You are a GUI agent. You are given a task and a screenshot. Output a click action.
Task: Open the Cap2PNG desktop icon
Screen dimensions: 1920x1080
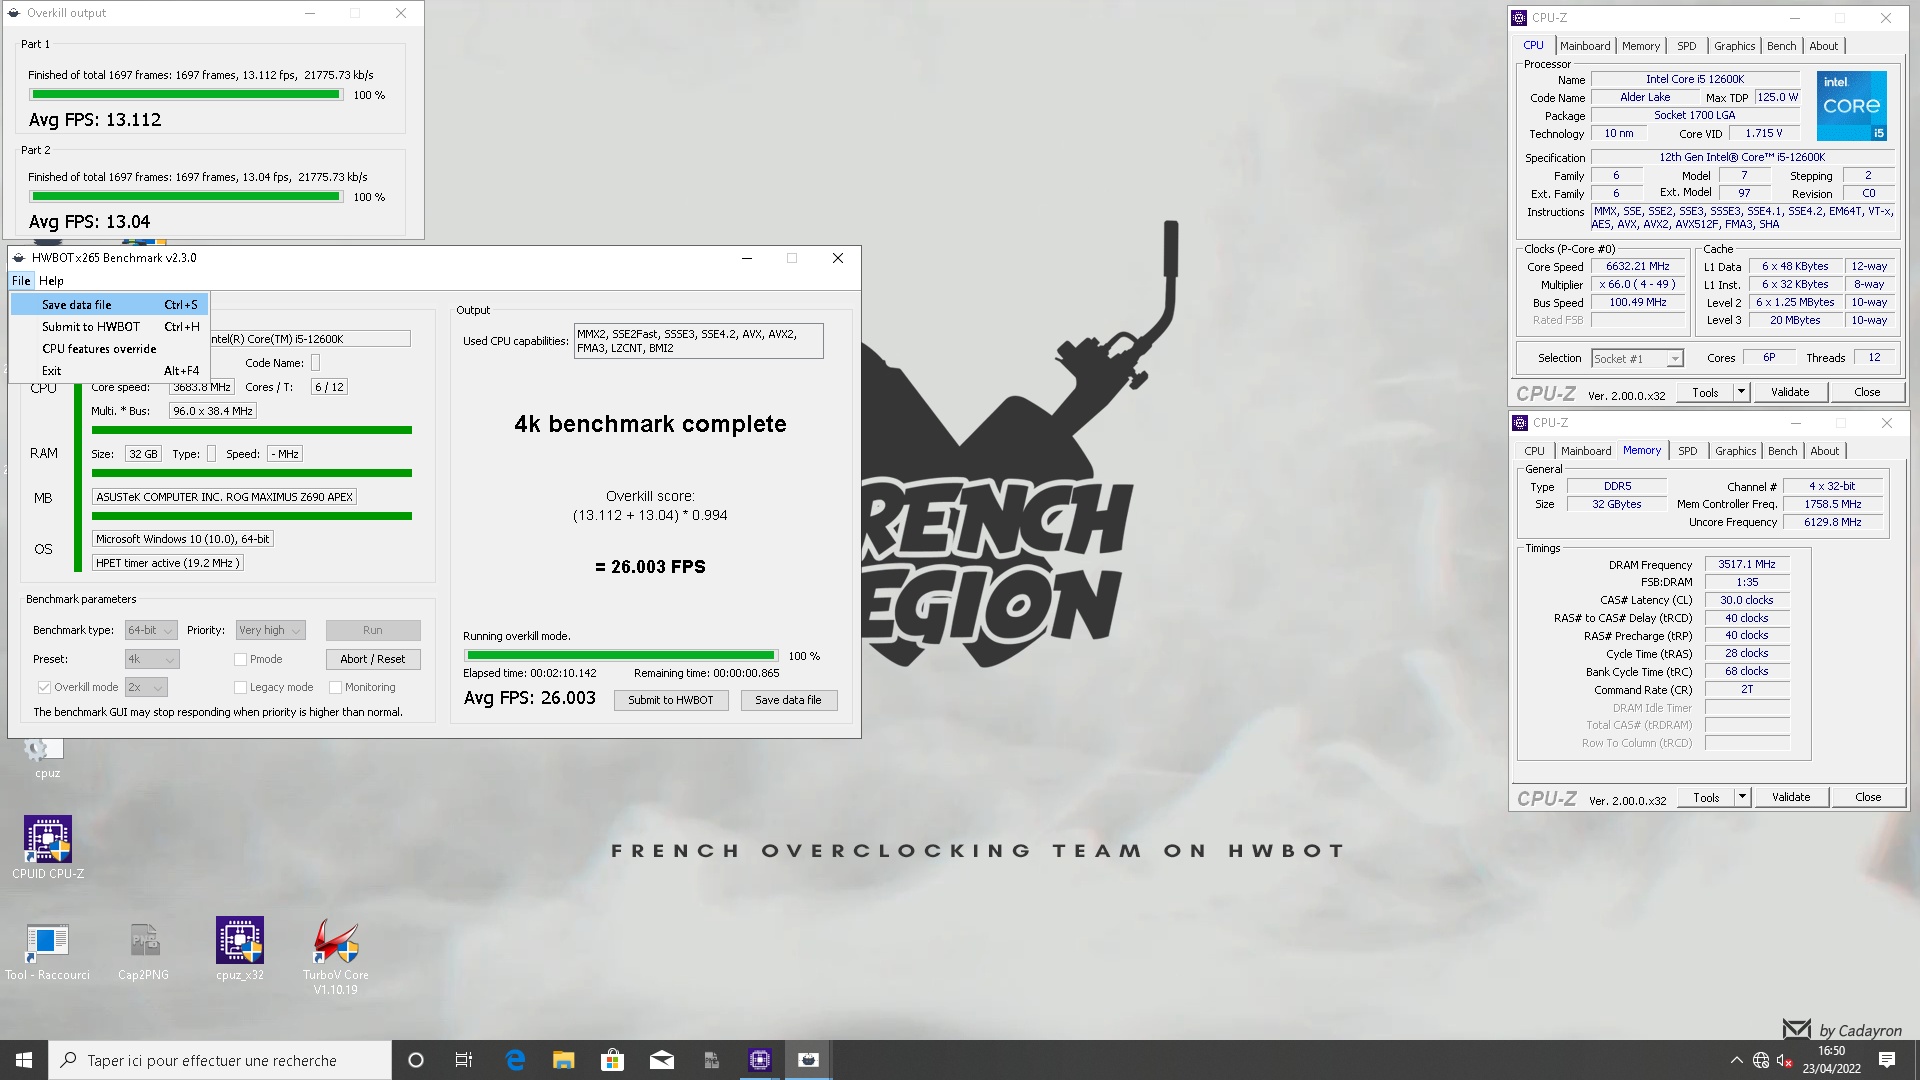pyautogui.click(x=143, y=950)
